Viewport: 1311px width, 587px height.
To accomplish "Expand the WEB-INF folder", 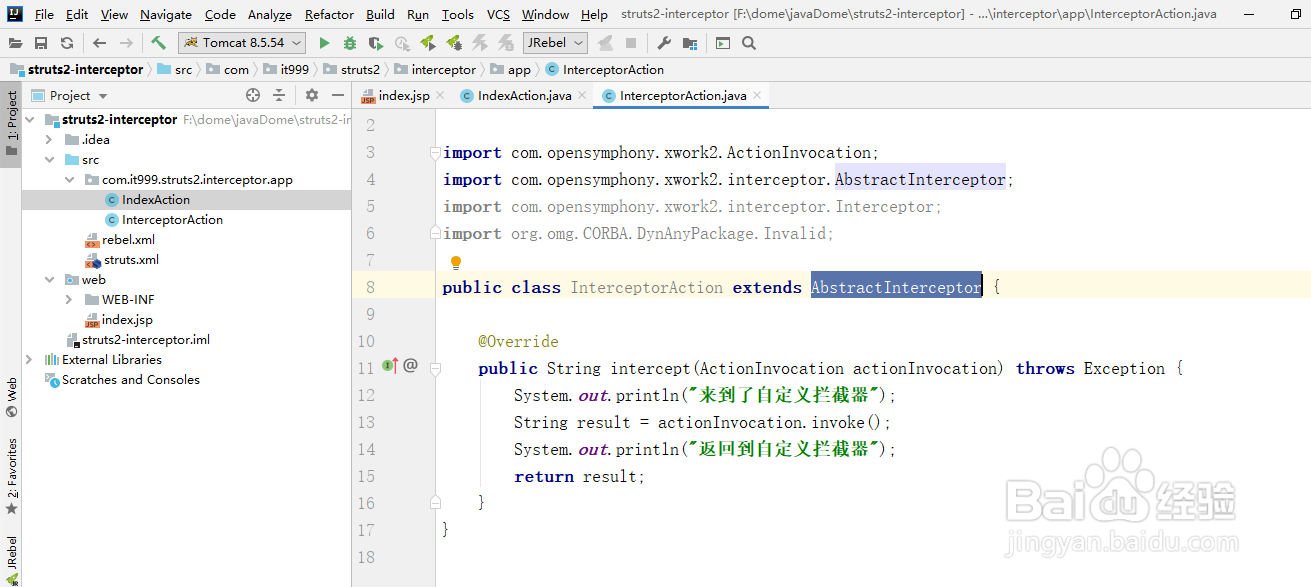I will point(69,299).
